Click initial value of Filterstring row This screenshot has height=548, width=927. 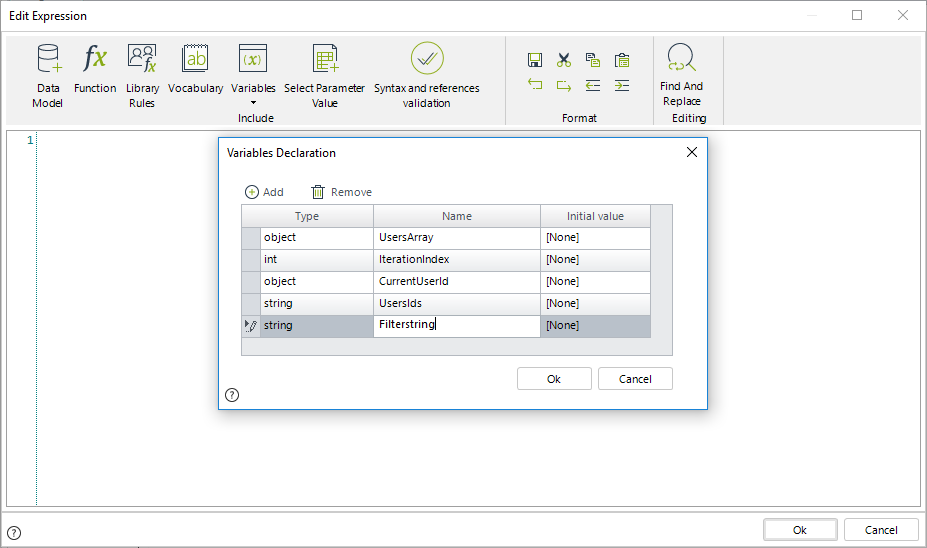[595, 326]
